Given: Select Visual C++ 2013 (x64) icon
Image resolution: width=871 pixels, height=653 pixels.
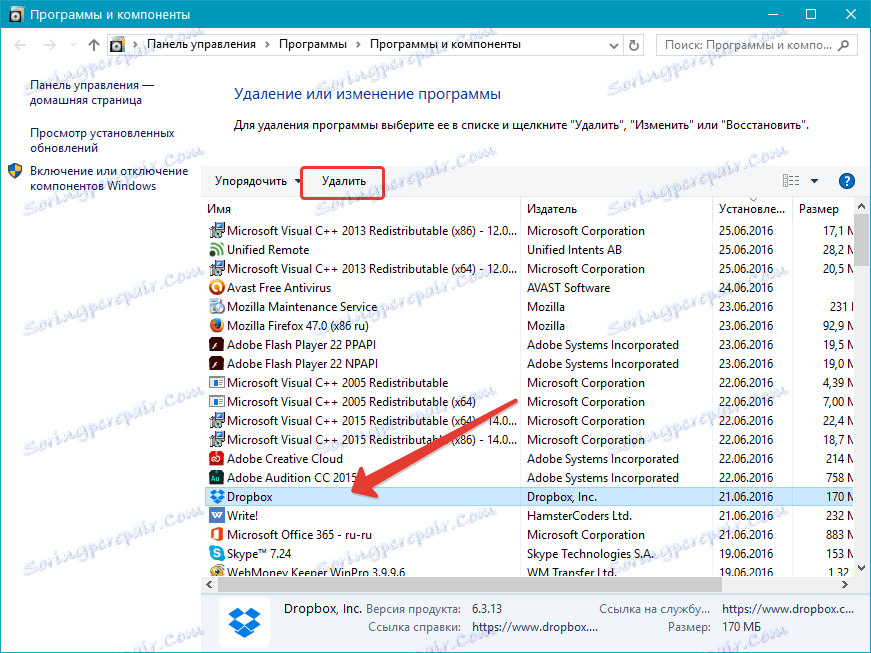Looking at the screenshot, I should click(x=216, y=269).
